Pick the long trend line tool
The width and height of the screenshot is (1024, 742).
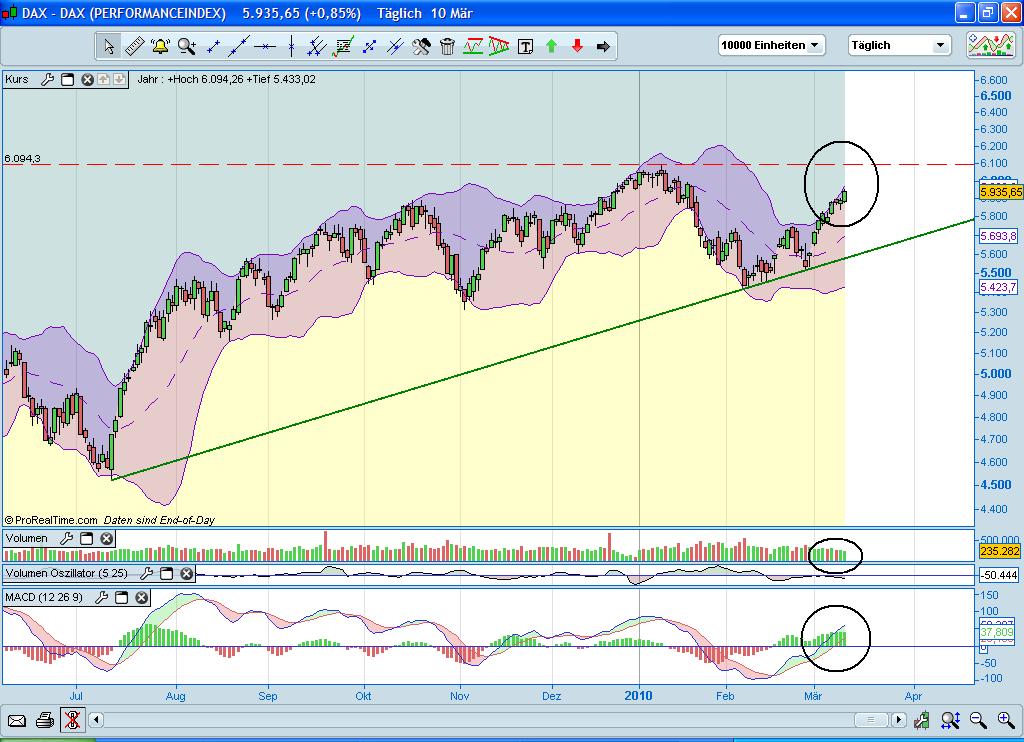tap(238, 46)
